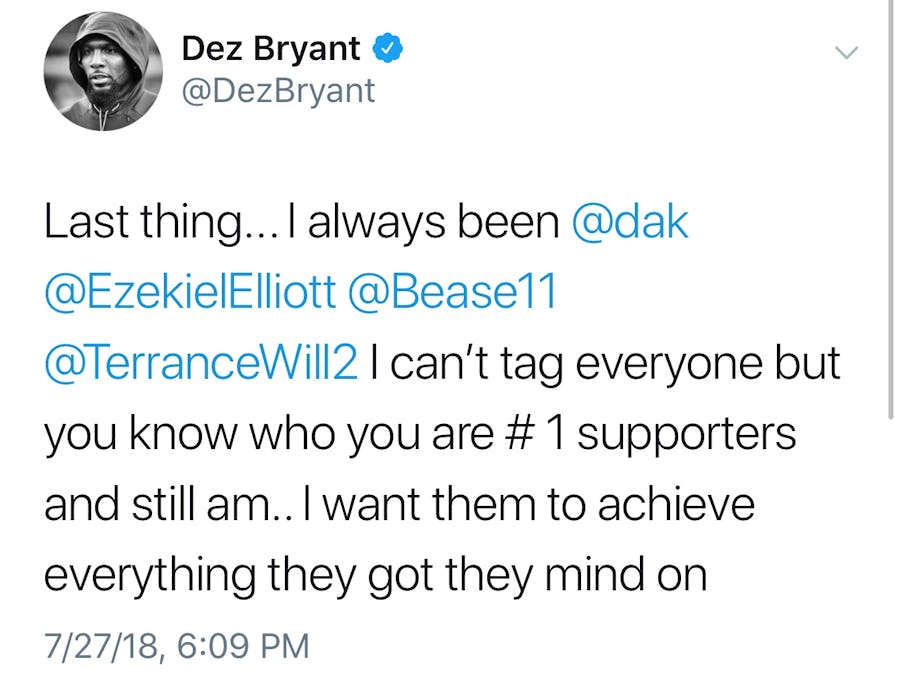The height and width of the screenshot is (684, 900).
Task: Click the word "achieve" in the tweet
Action: (x=676, y=505)
